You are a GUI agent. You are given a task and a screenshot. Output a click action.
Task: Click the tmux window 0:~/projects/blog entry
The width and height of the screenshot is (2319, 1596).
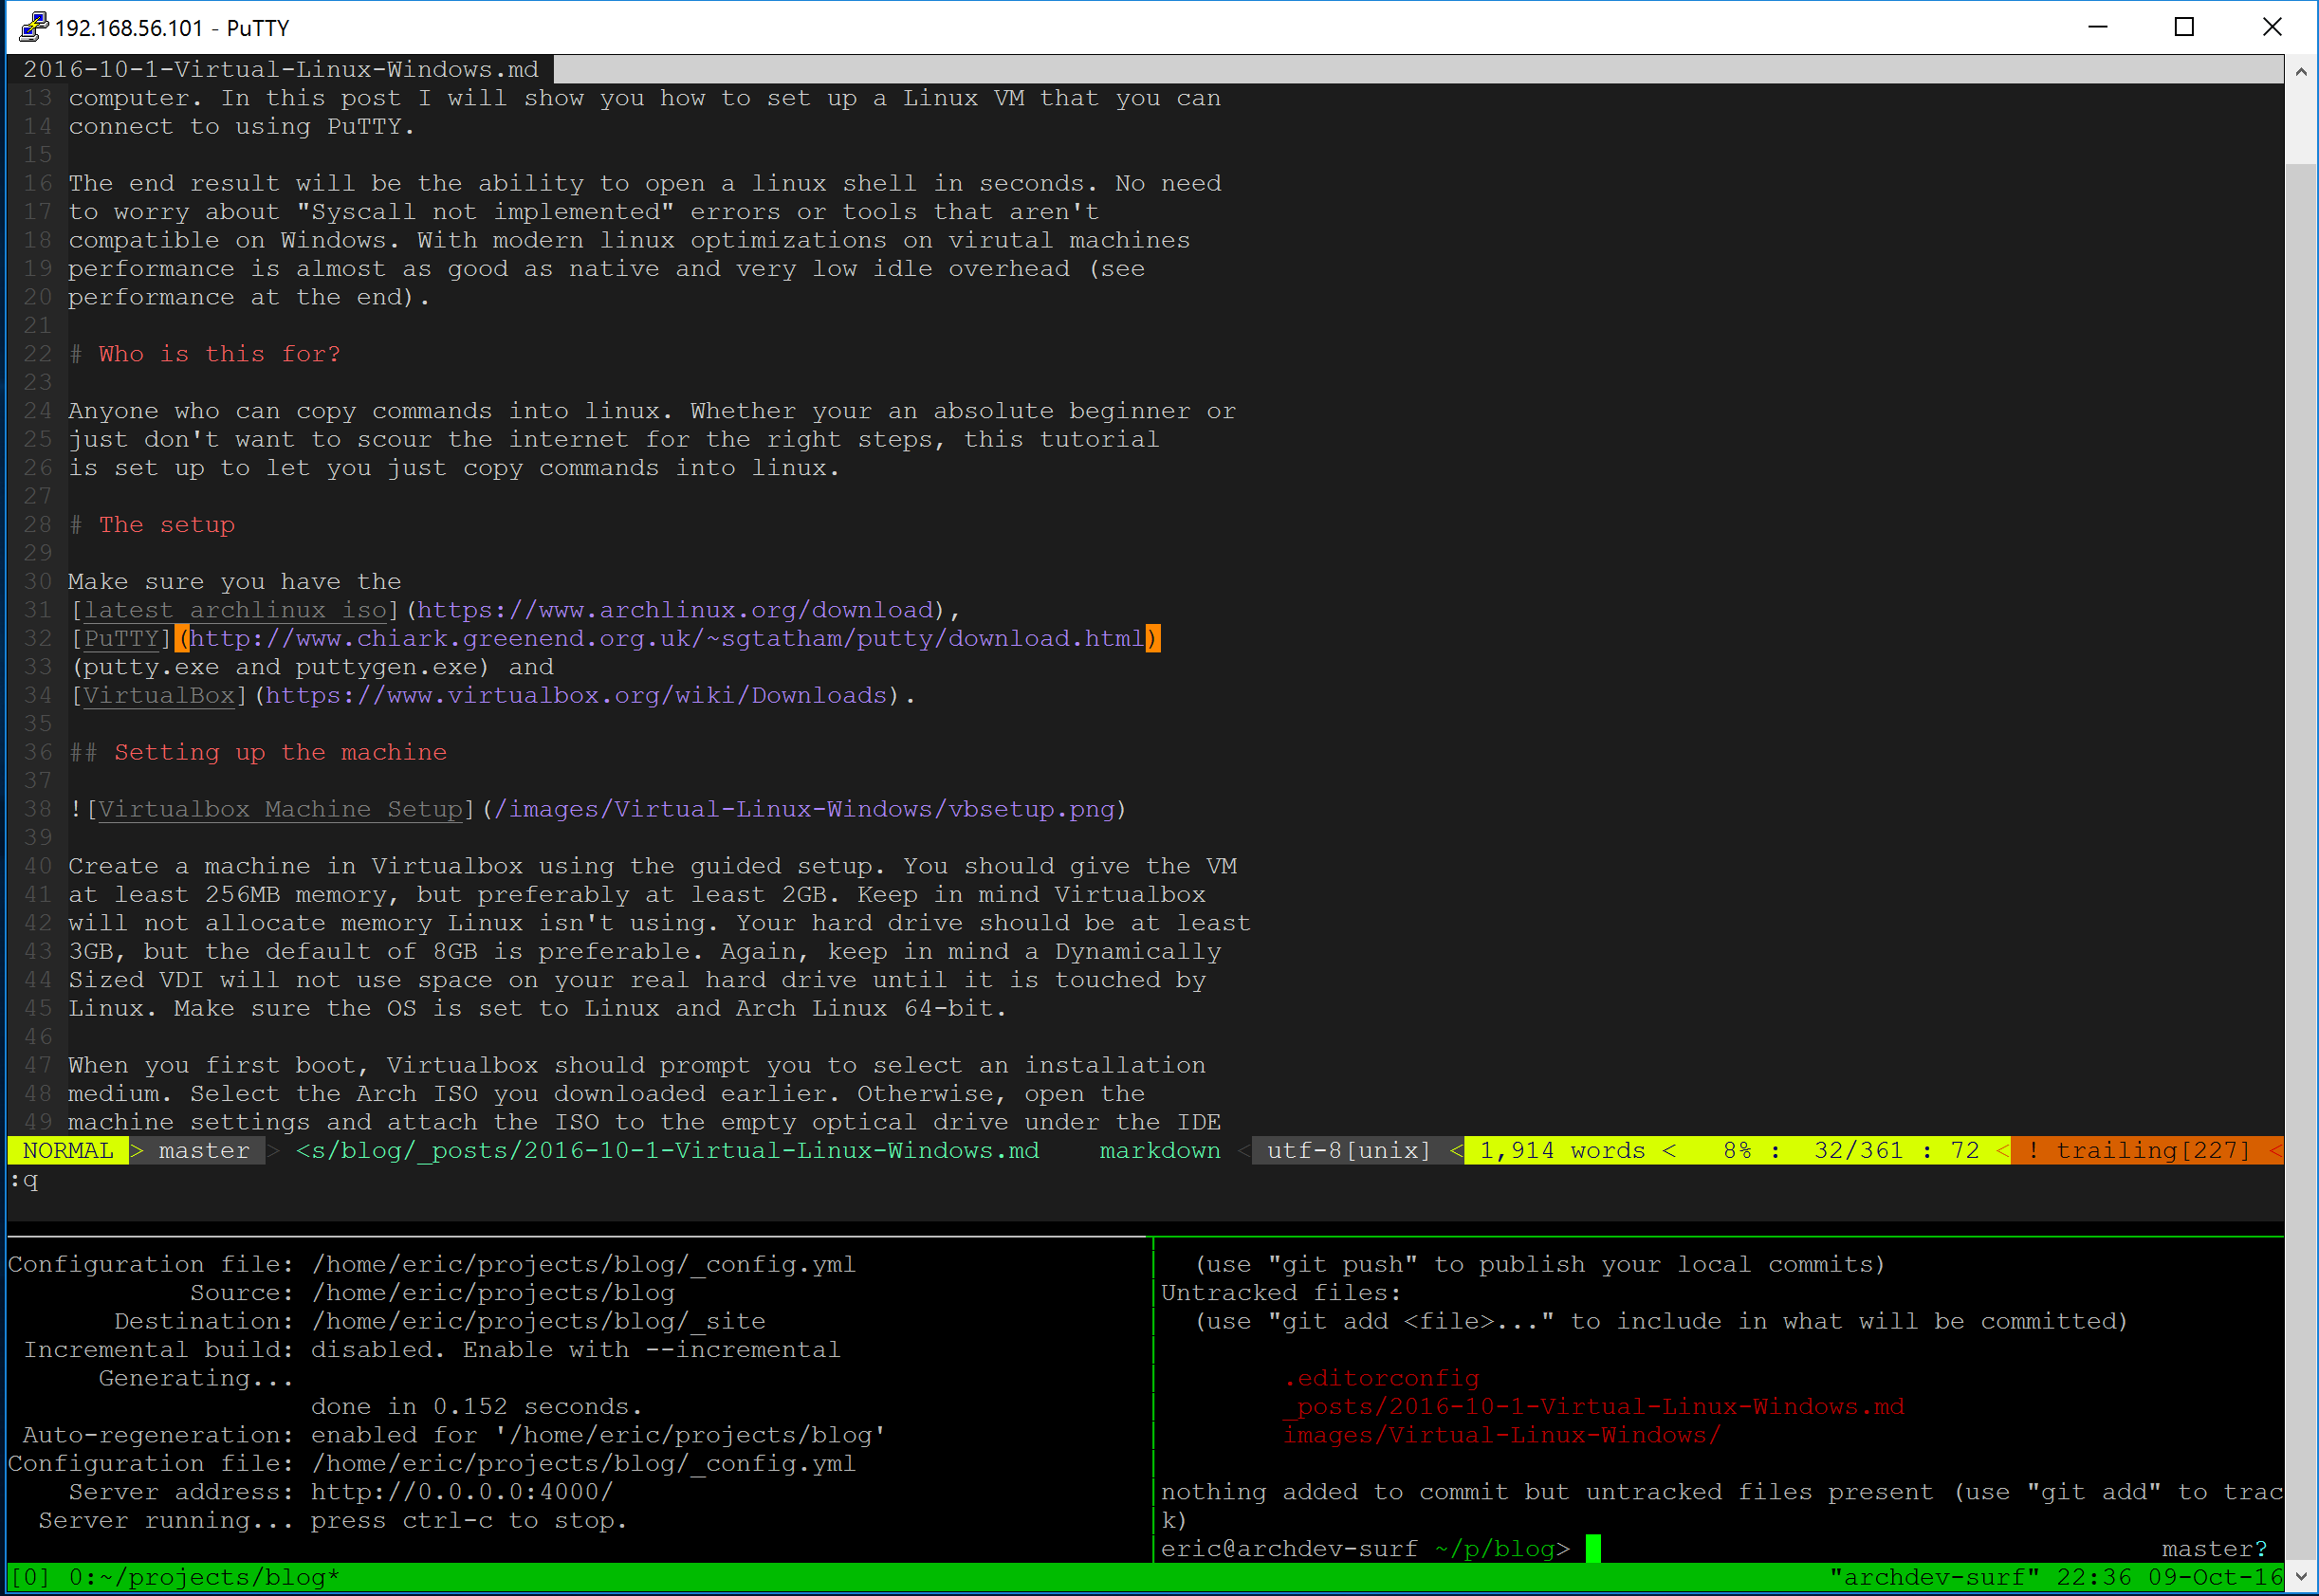(204, 1577)
